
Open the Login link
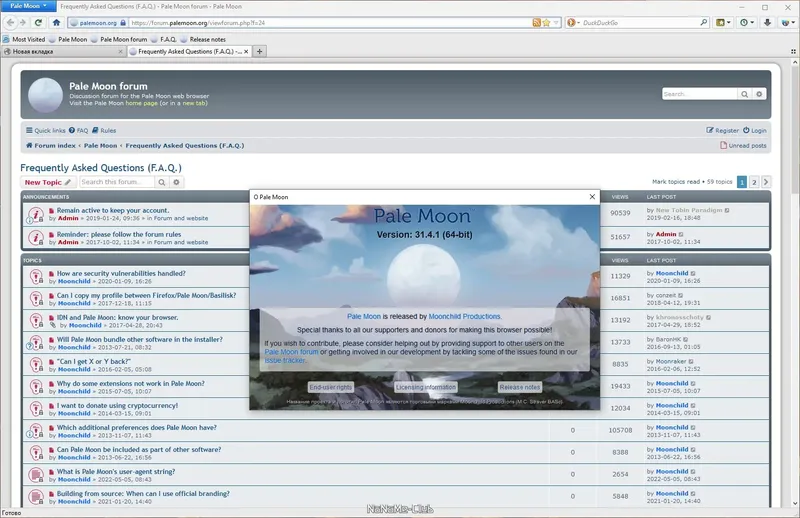pyautogui.click(x=755, y=131)
